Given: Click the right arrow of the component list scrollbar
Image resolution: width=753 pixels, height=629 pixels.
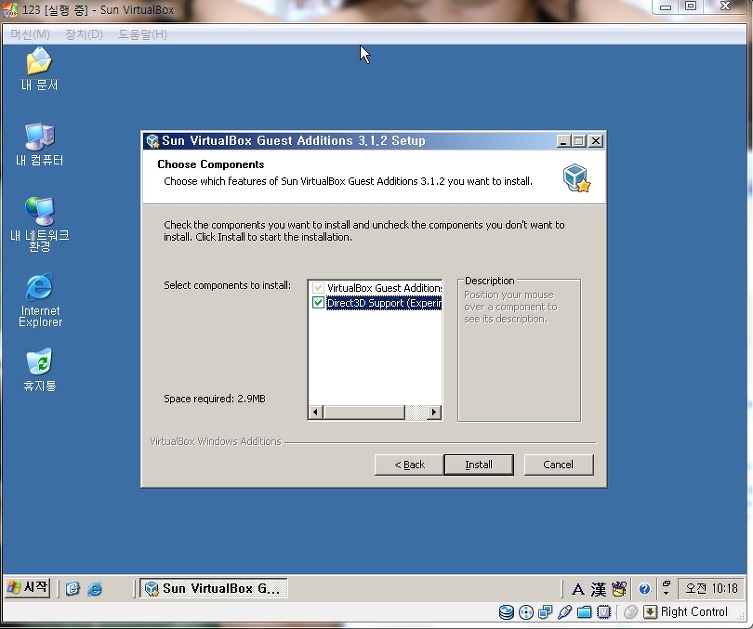Looking at the screenshot, I should click(x=434, y=412).
